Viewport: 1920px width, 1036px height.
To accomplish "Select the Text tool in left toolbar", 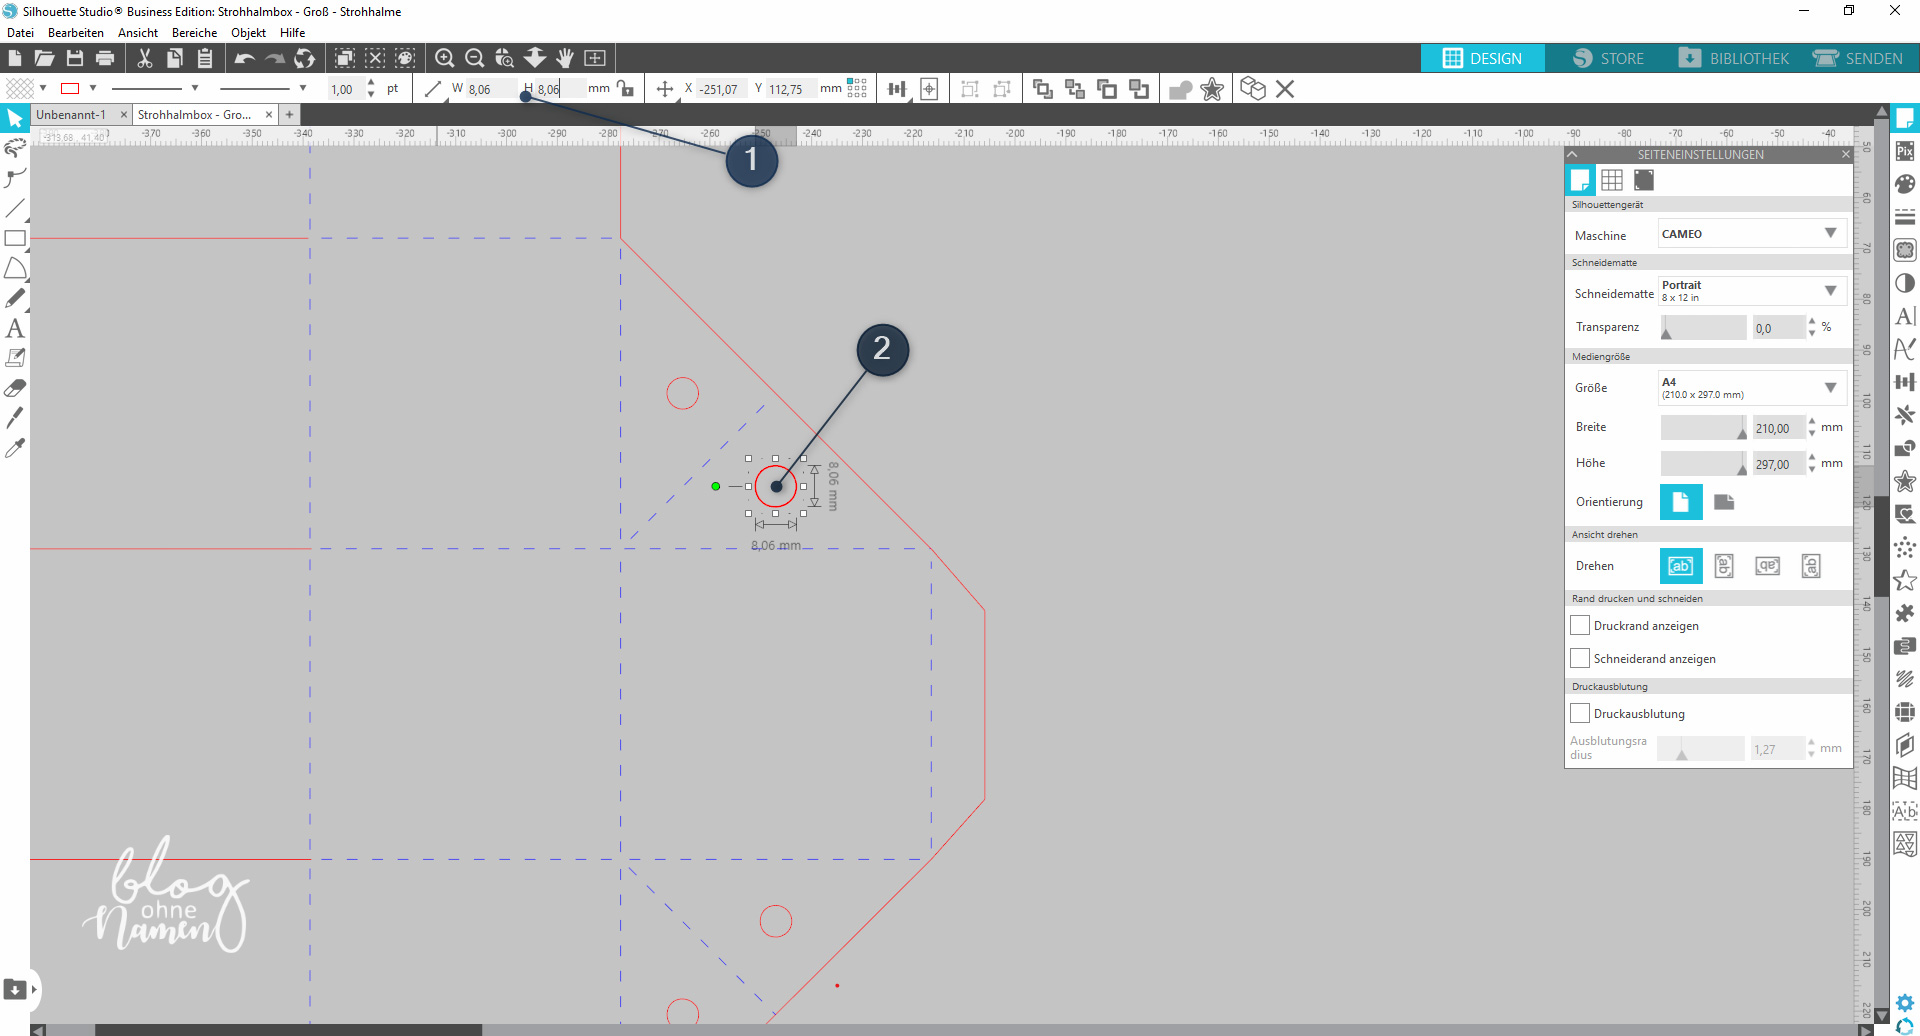I will coord(15,328).
